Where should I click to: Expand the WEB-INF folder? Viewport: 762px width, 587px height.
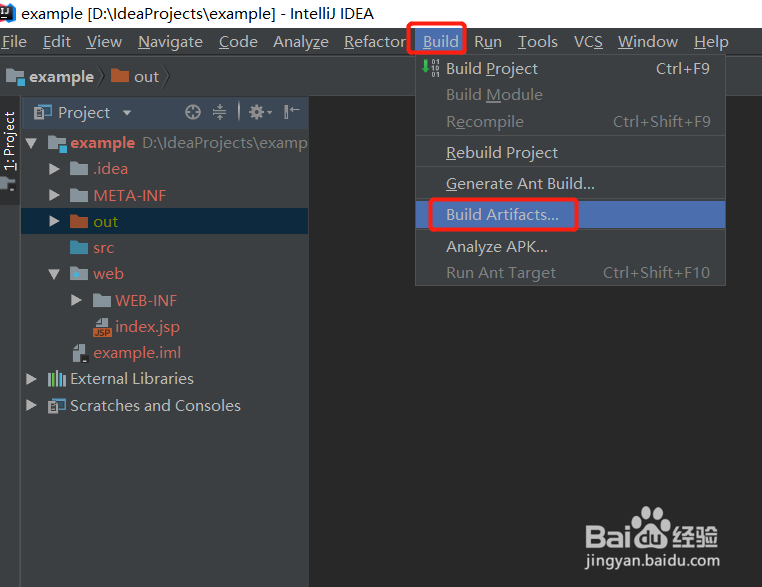click(x=76, y=301)
